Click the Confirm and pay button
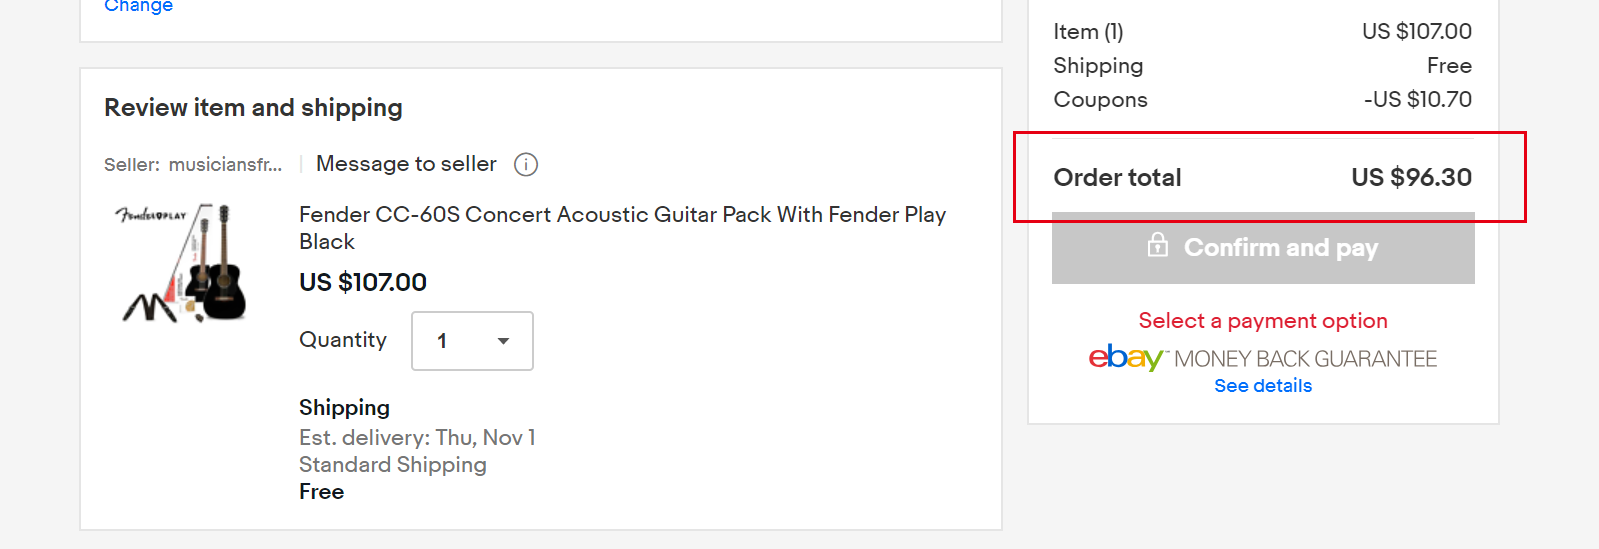The width and height of the screenshot is (1599, 549). coord(1263,248)
